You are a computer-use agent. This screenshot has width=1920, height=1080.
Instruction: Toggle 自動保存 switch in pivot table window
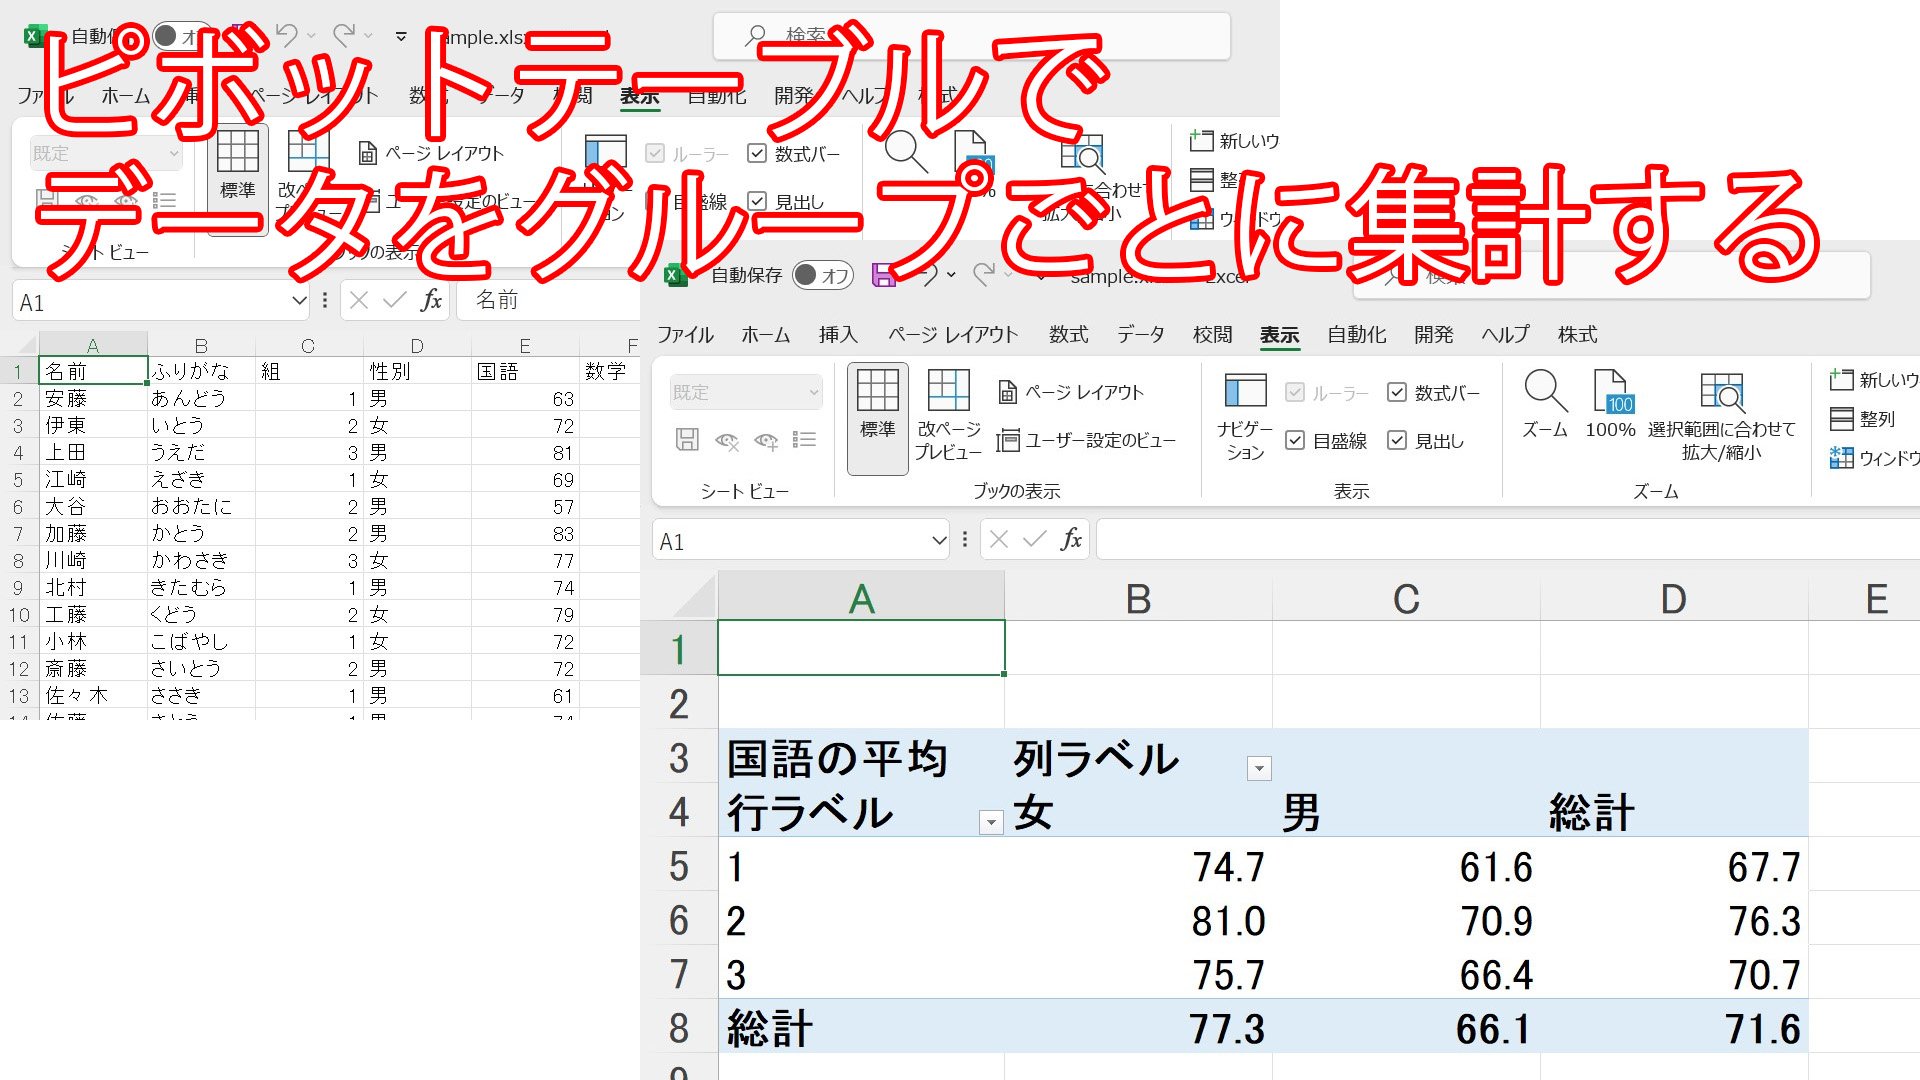click(x=822, y=275)
